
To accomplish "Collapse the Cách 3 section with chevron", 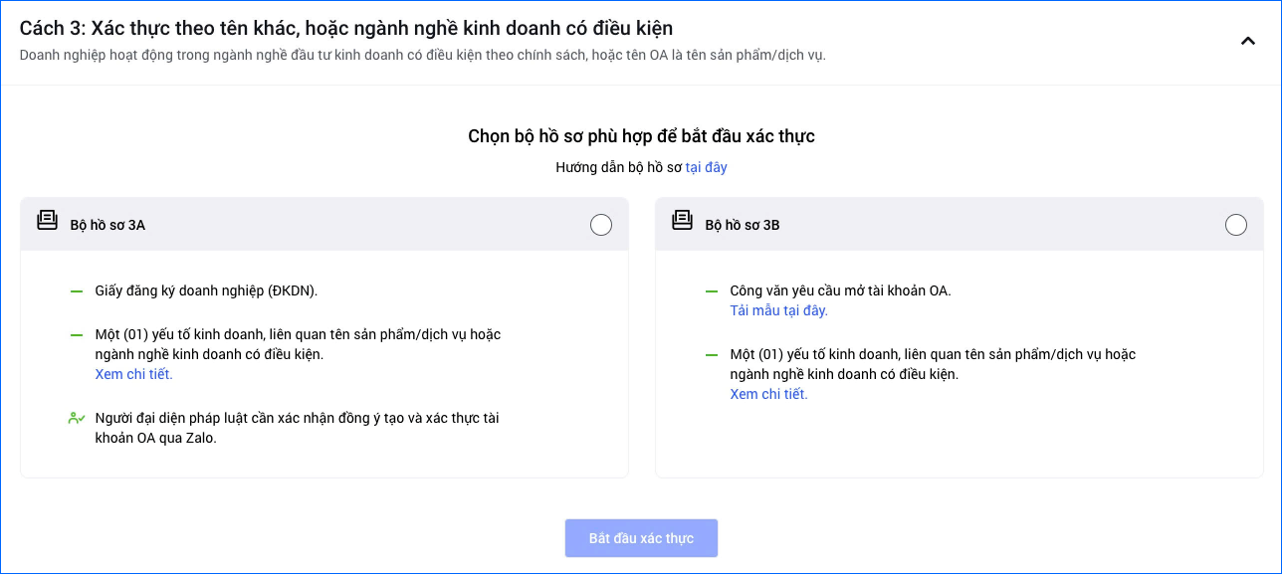I will click(1247, 41).
